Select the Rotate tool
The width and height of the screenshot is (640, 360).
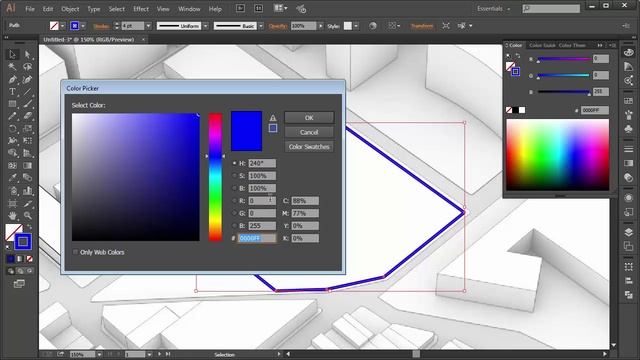[12, 129]
